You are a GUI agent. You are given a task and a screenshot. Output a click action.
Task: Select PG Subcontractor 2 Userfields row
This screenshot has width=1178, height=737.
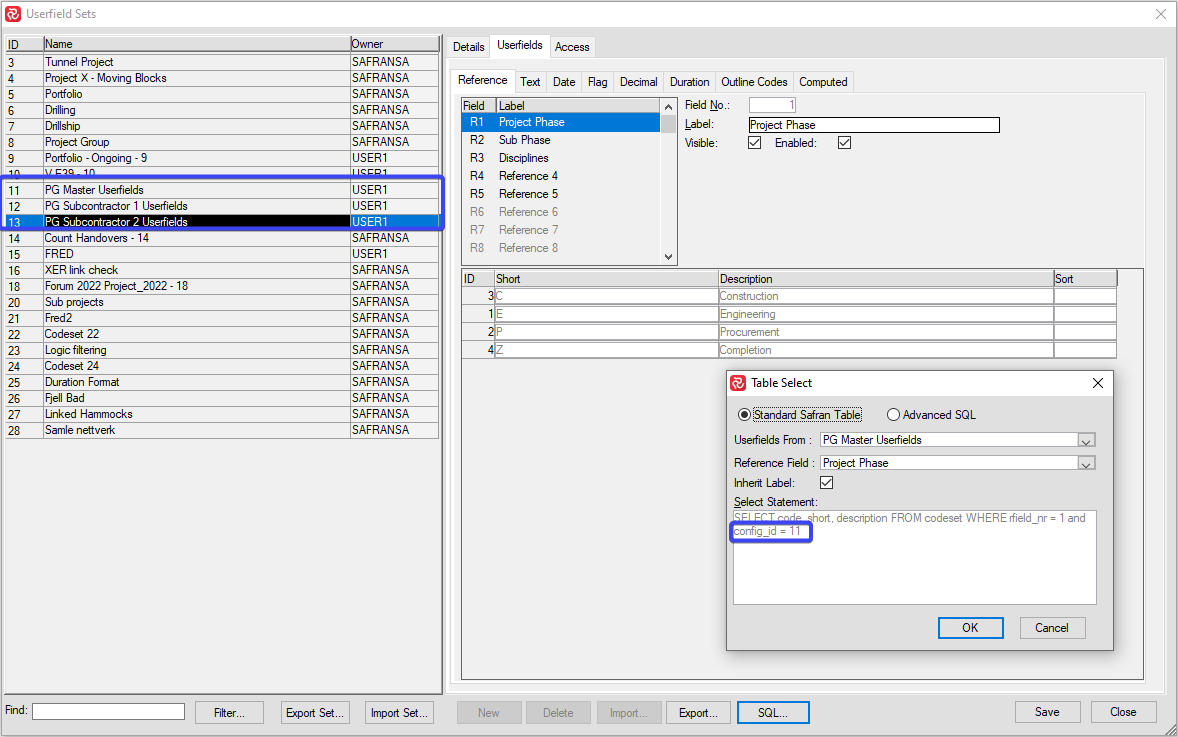222,222
